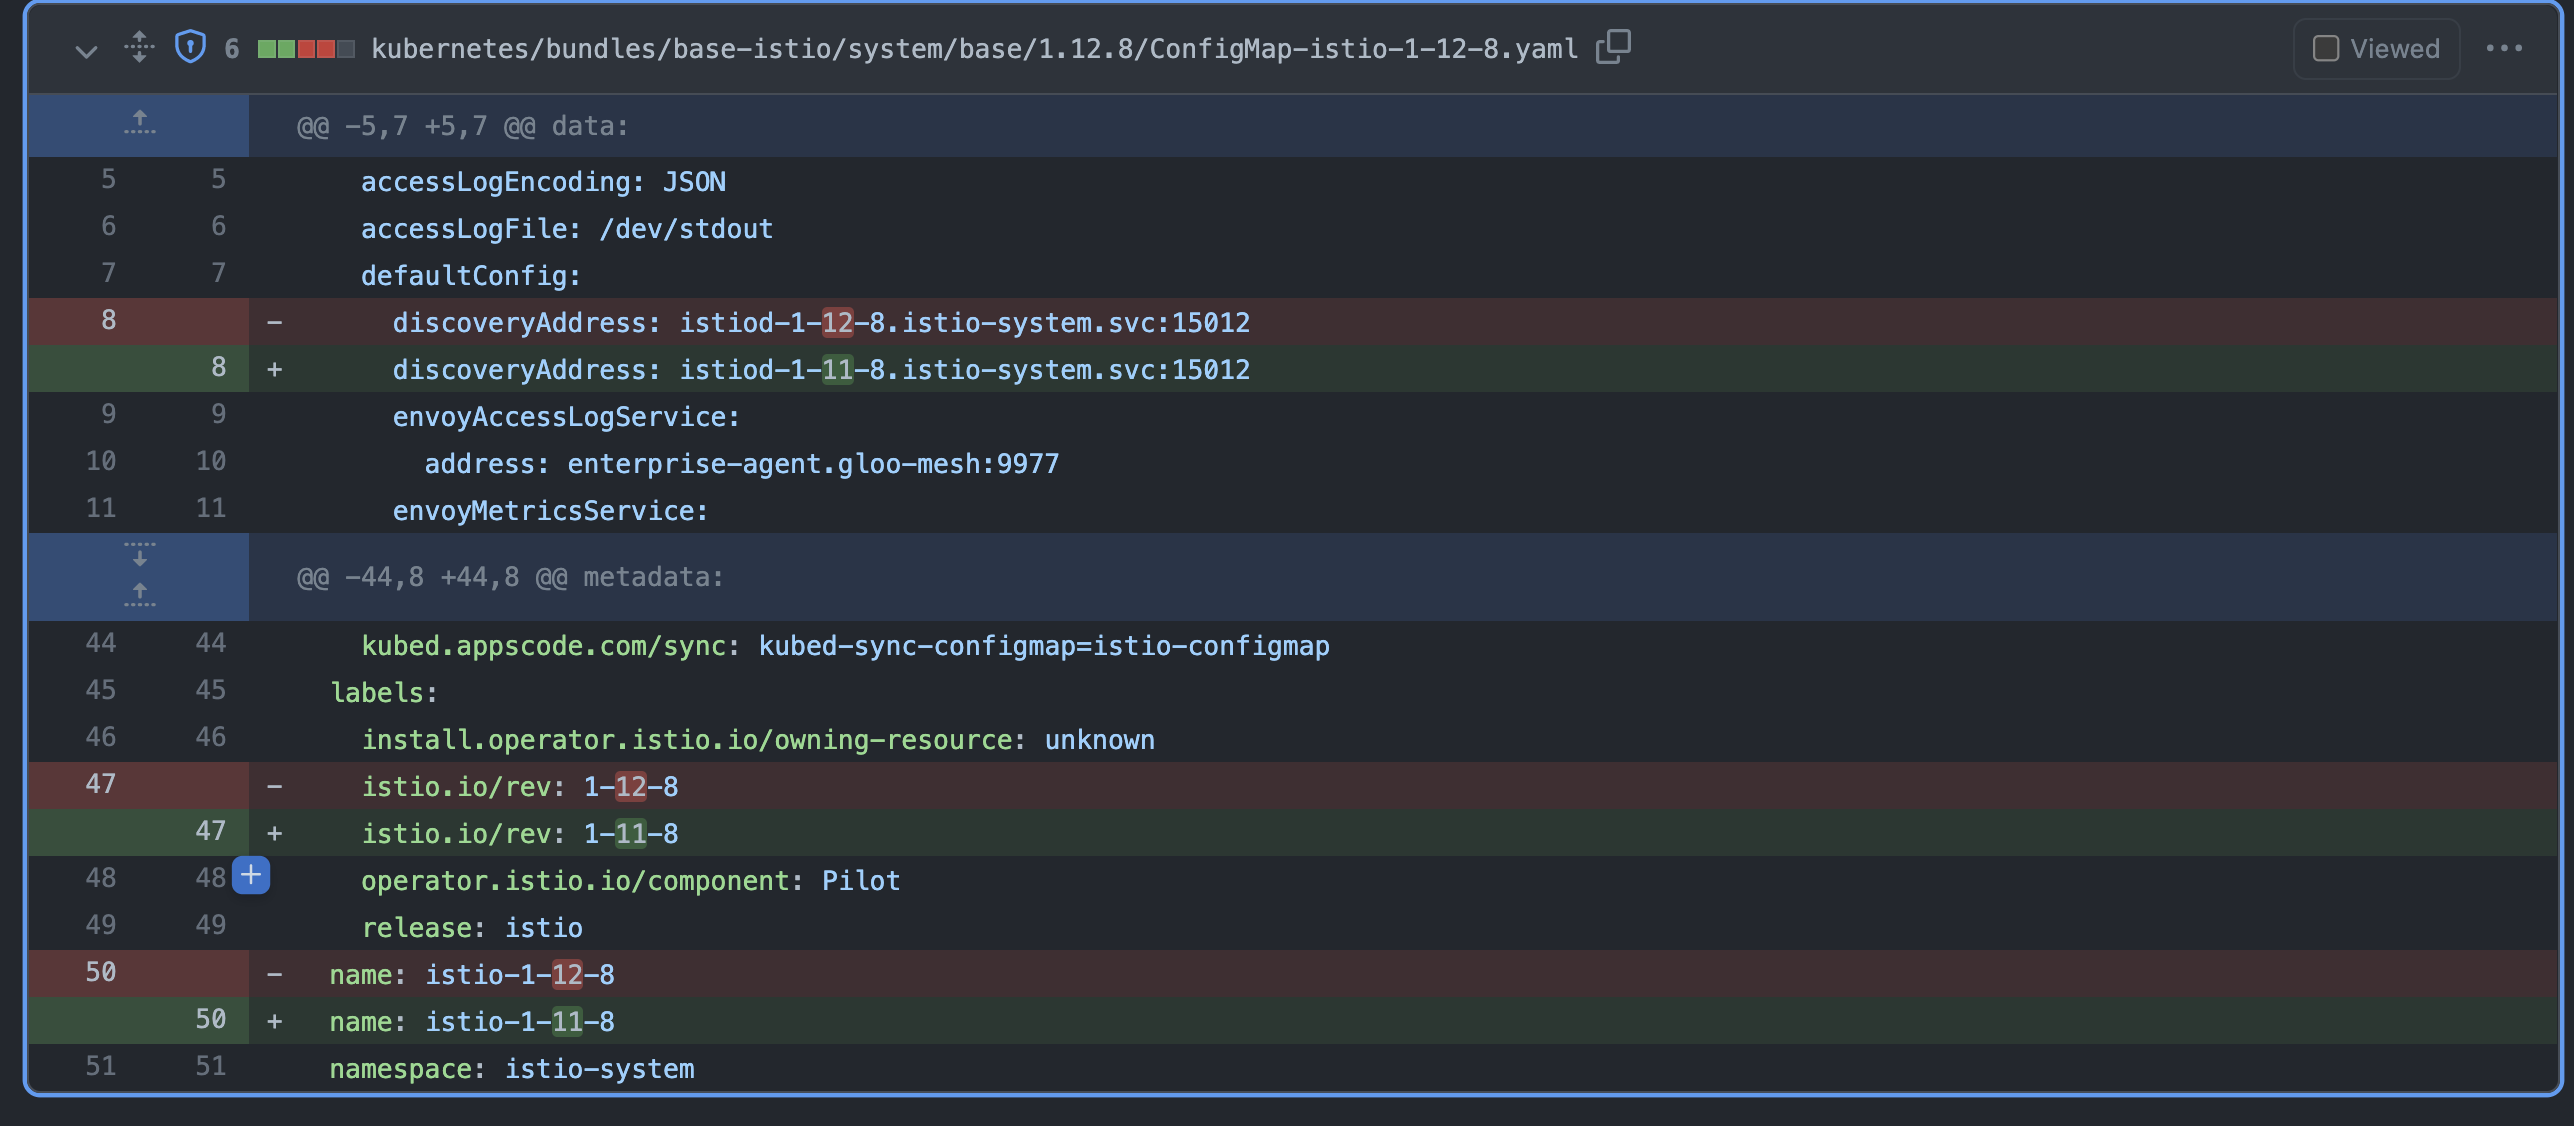The height and width of the screenshot is (1126, 2574).
Task: Click the shield icon in file header
Action: [190, 47]
